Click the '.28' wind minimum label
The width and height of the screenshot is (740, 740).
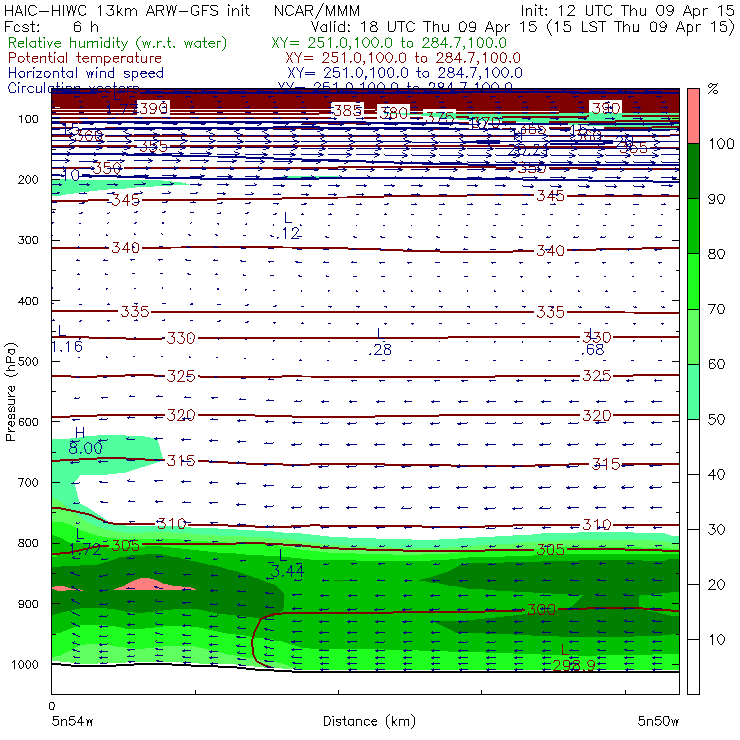pos(380,350)
